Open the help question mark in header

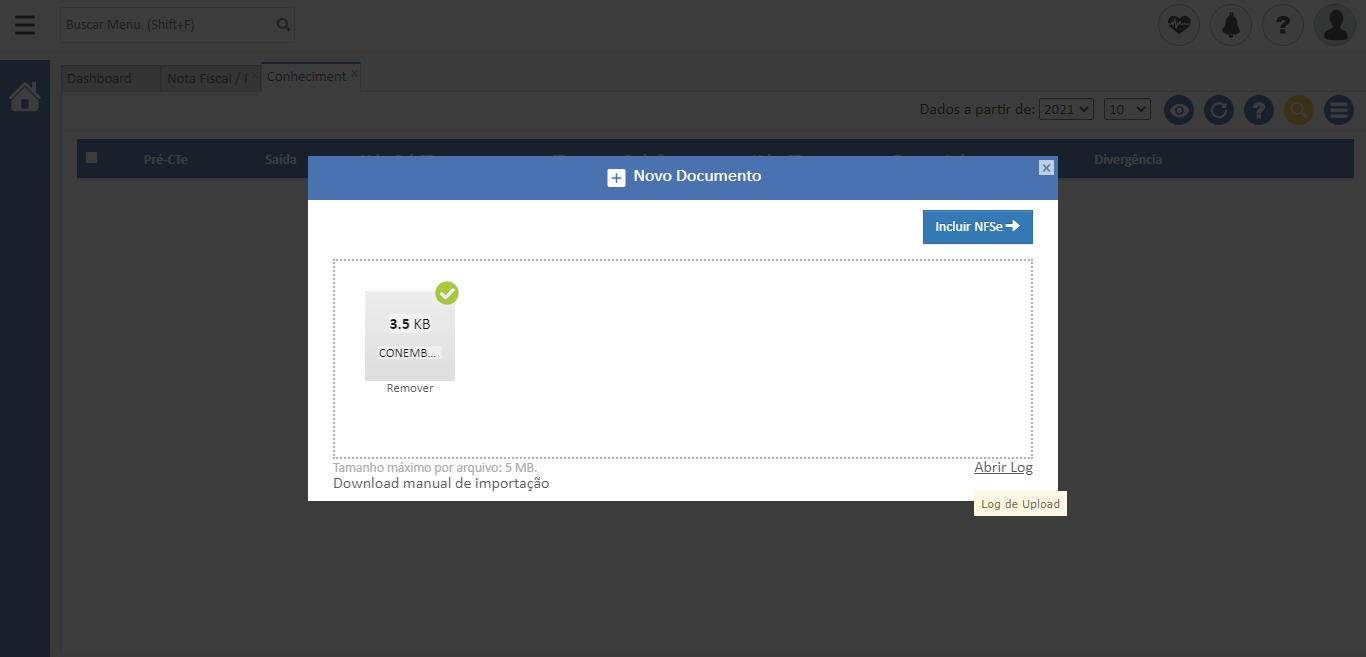(x=1283, y=25)
